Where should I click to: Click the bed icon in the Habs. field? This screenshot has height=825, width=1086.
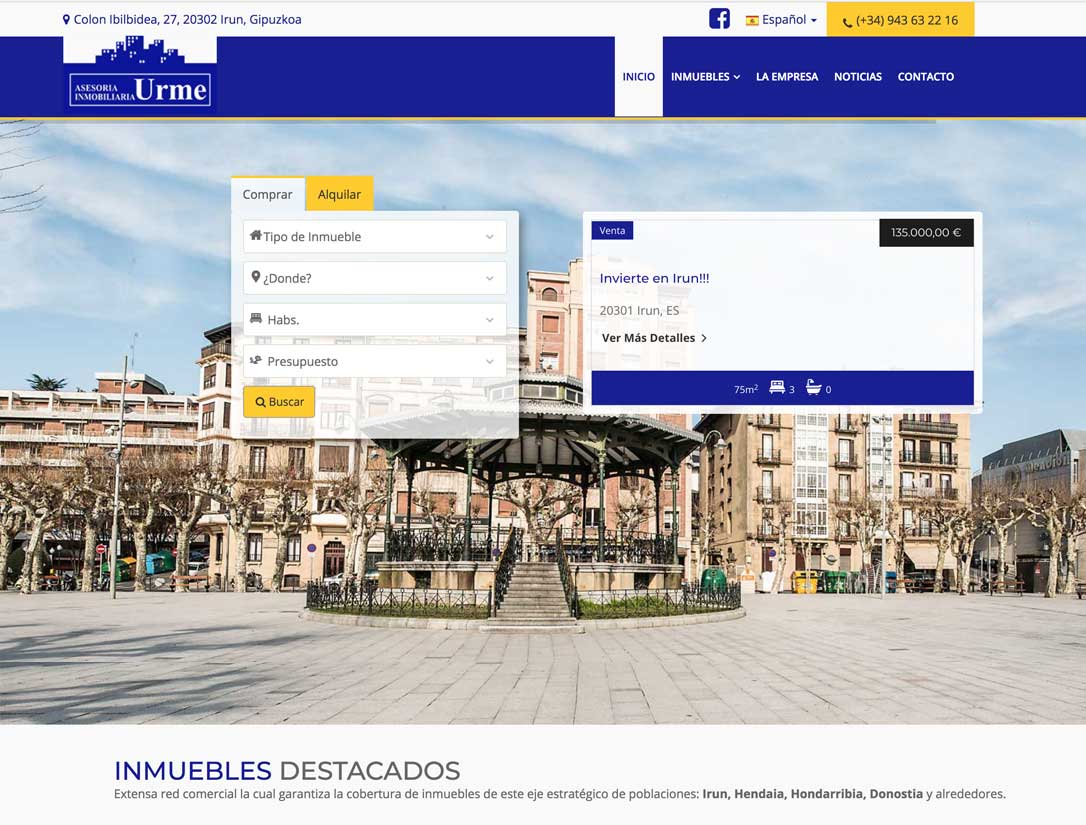tap(257, 319)
